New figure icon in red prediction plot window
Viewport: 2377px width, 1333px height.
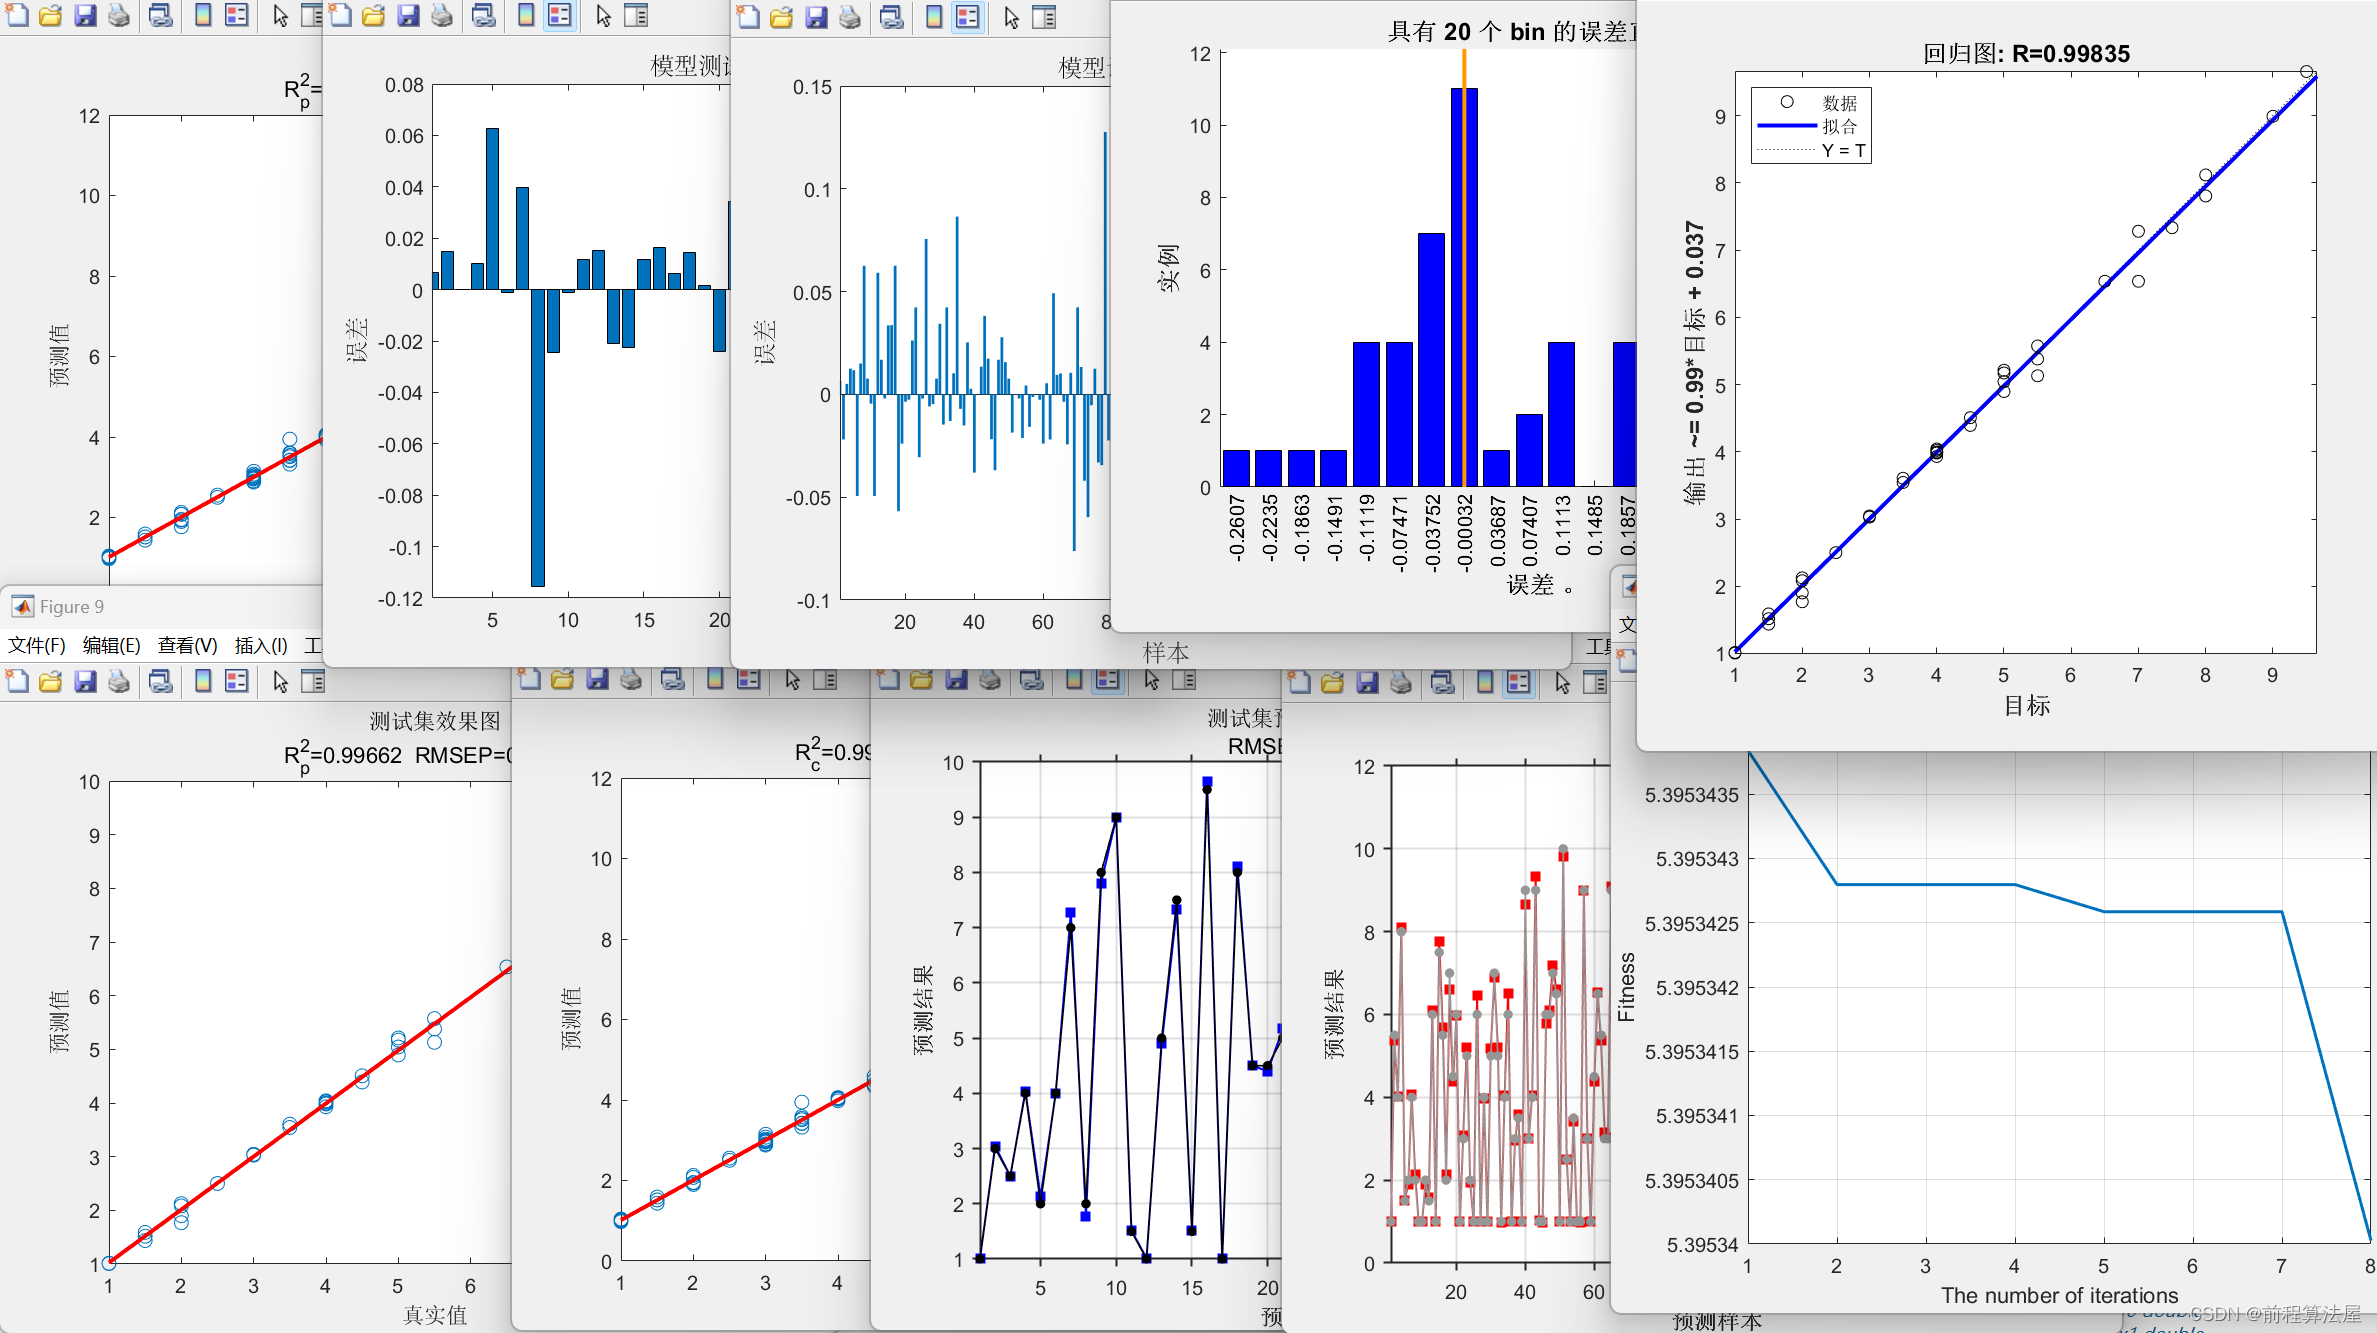tap(1299, 682)
